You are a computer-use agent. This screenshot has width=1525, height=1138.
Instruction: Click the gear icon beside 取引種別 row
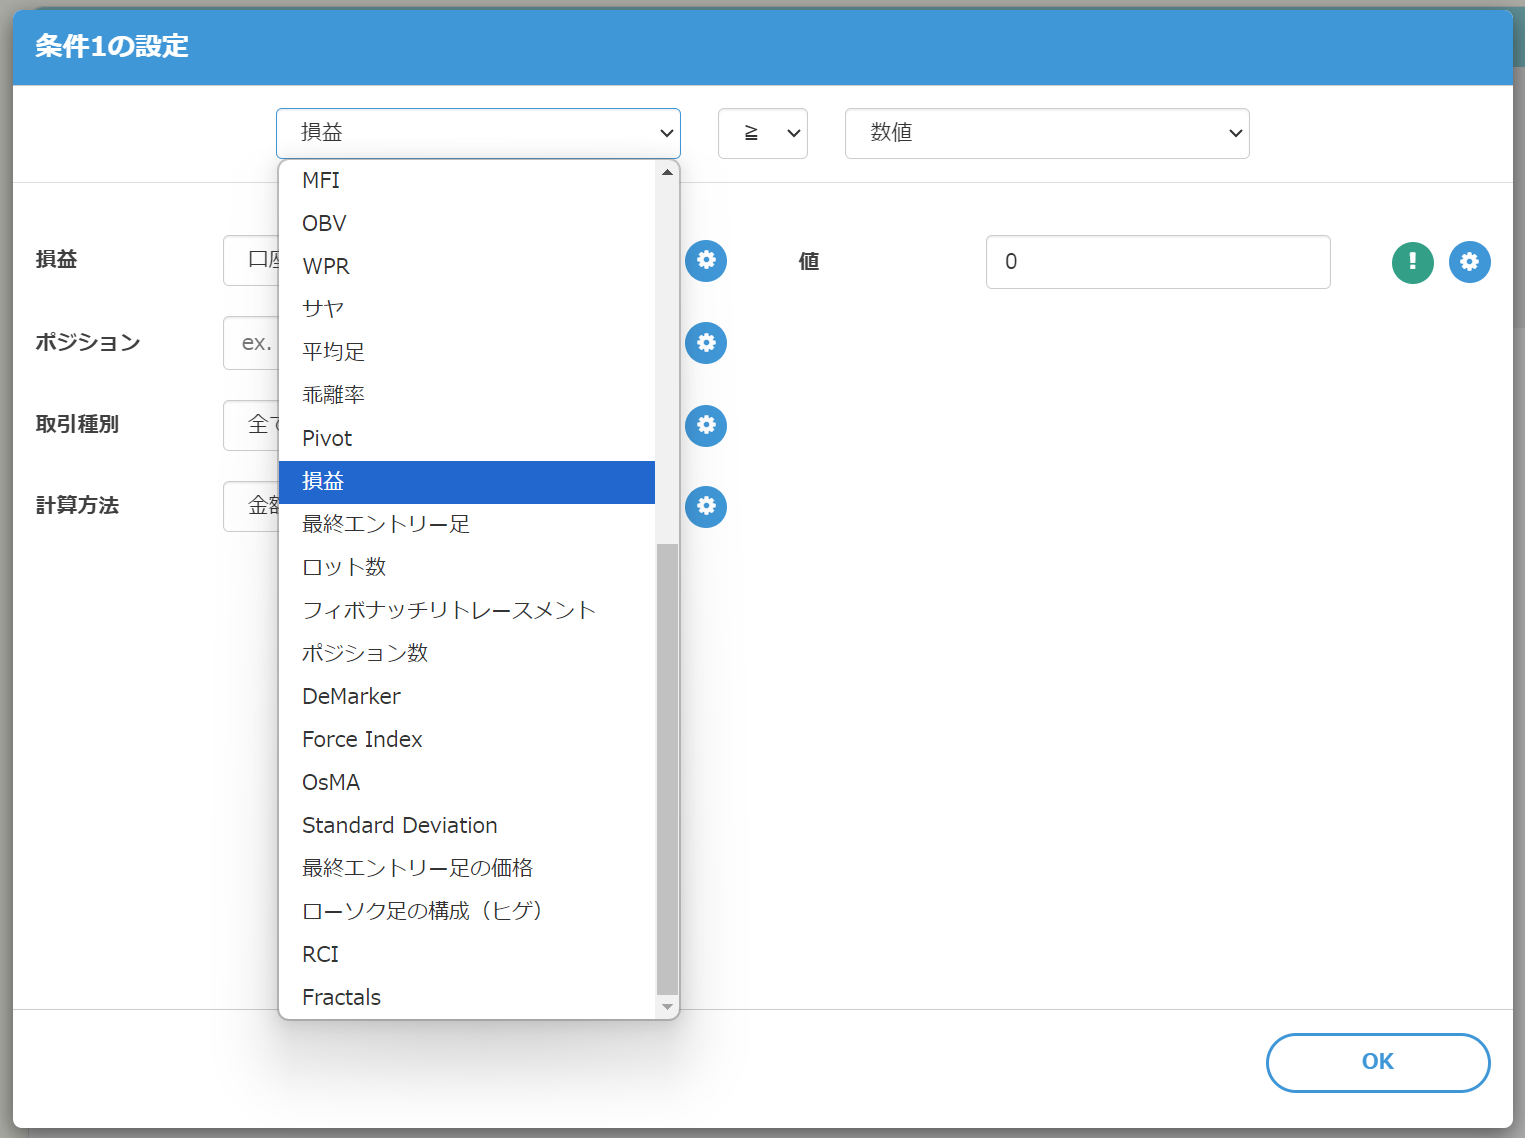pos(706,425)
